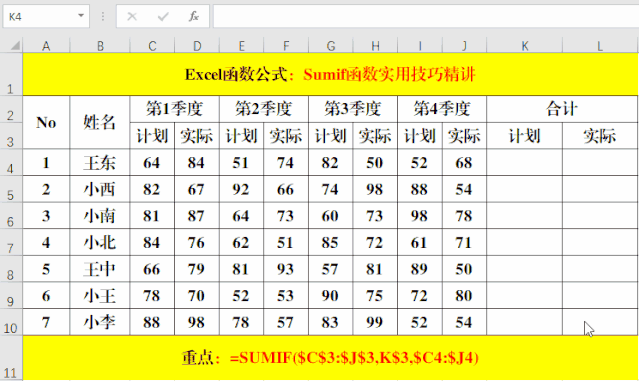This screenshot has width=639, height=381.
Task: Click the name cell '小李'
Action: coord(100,322)
